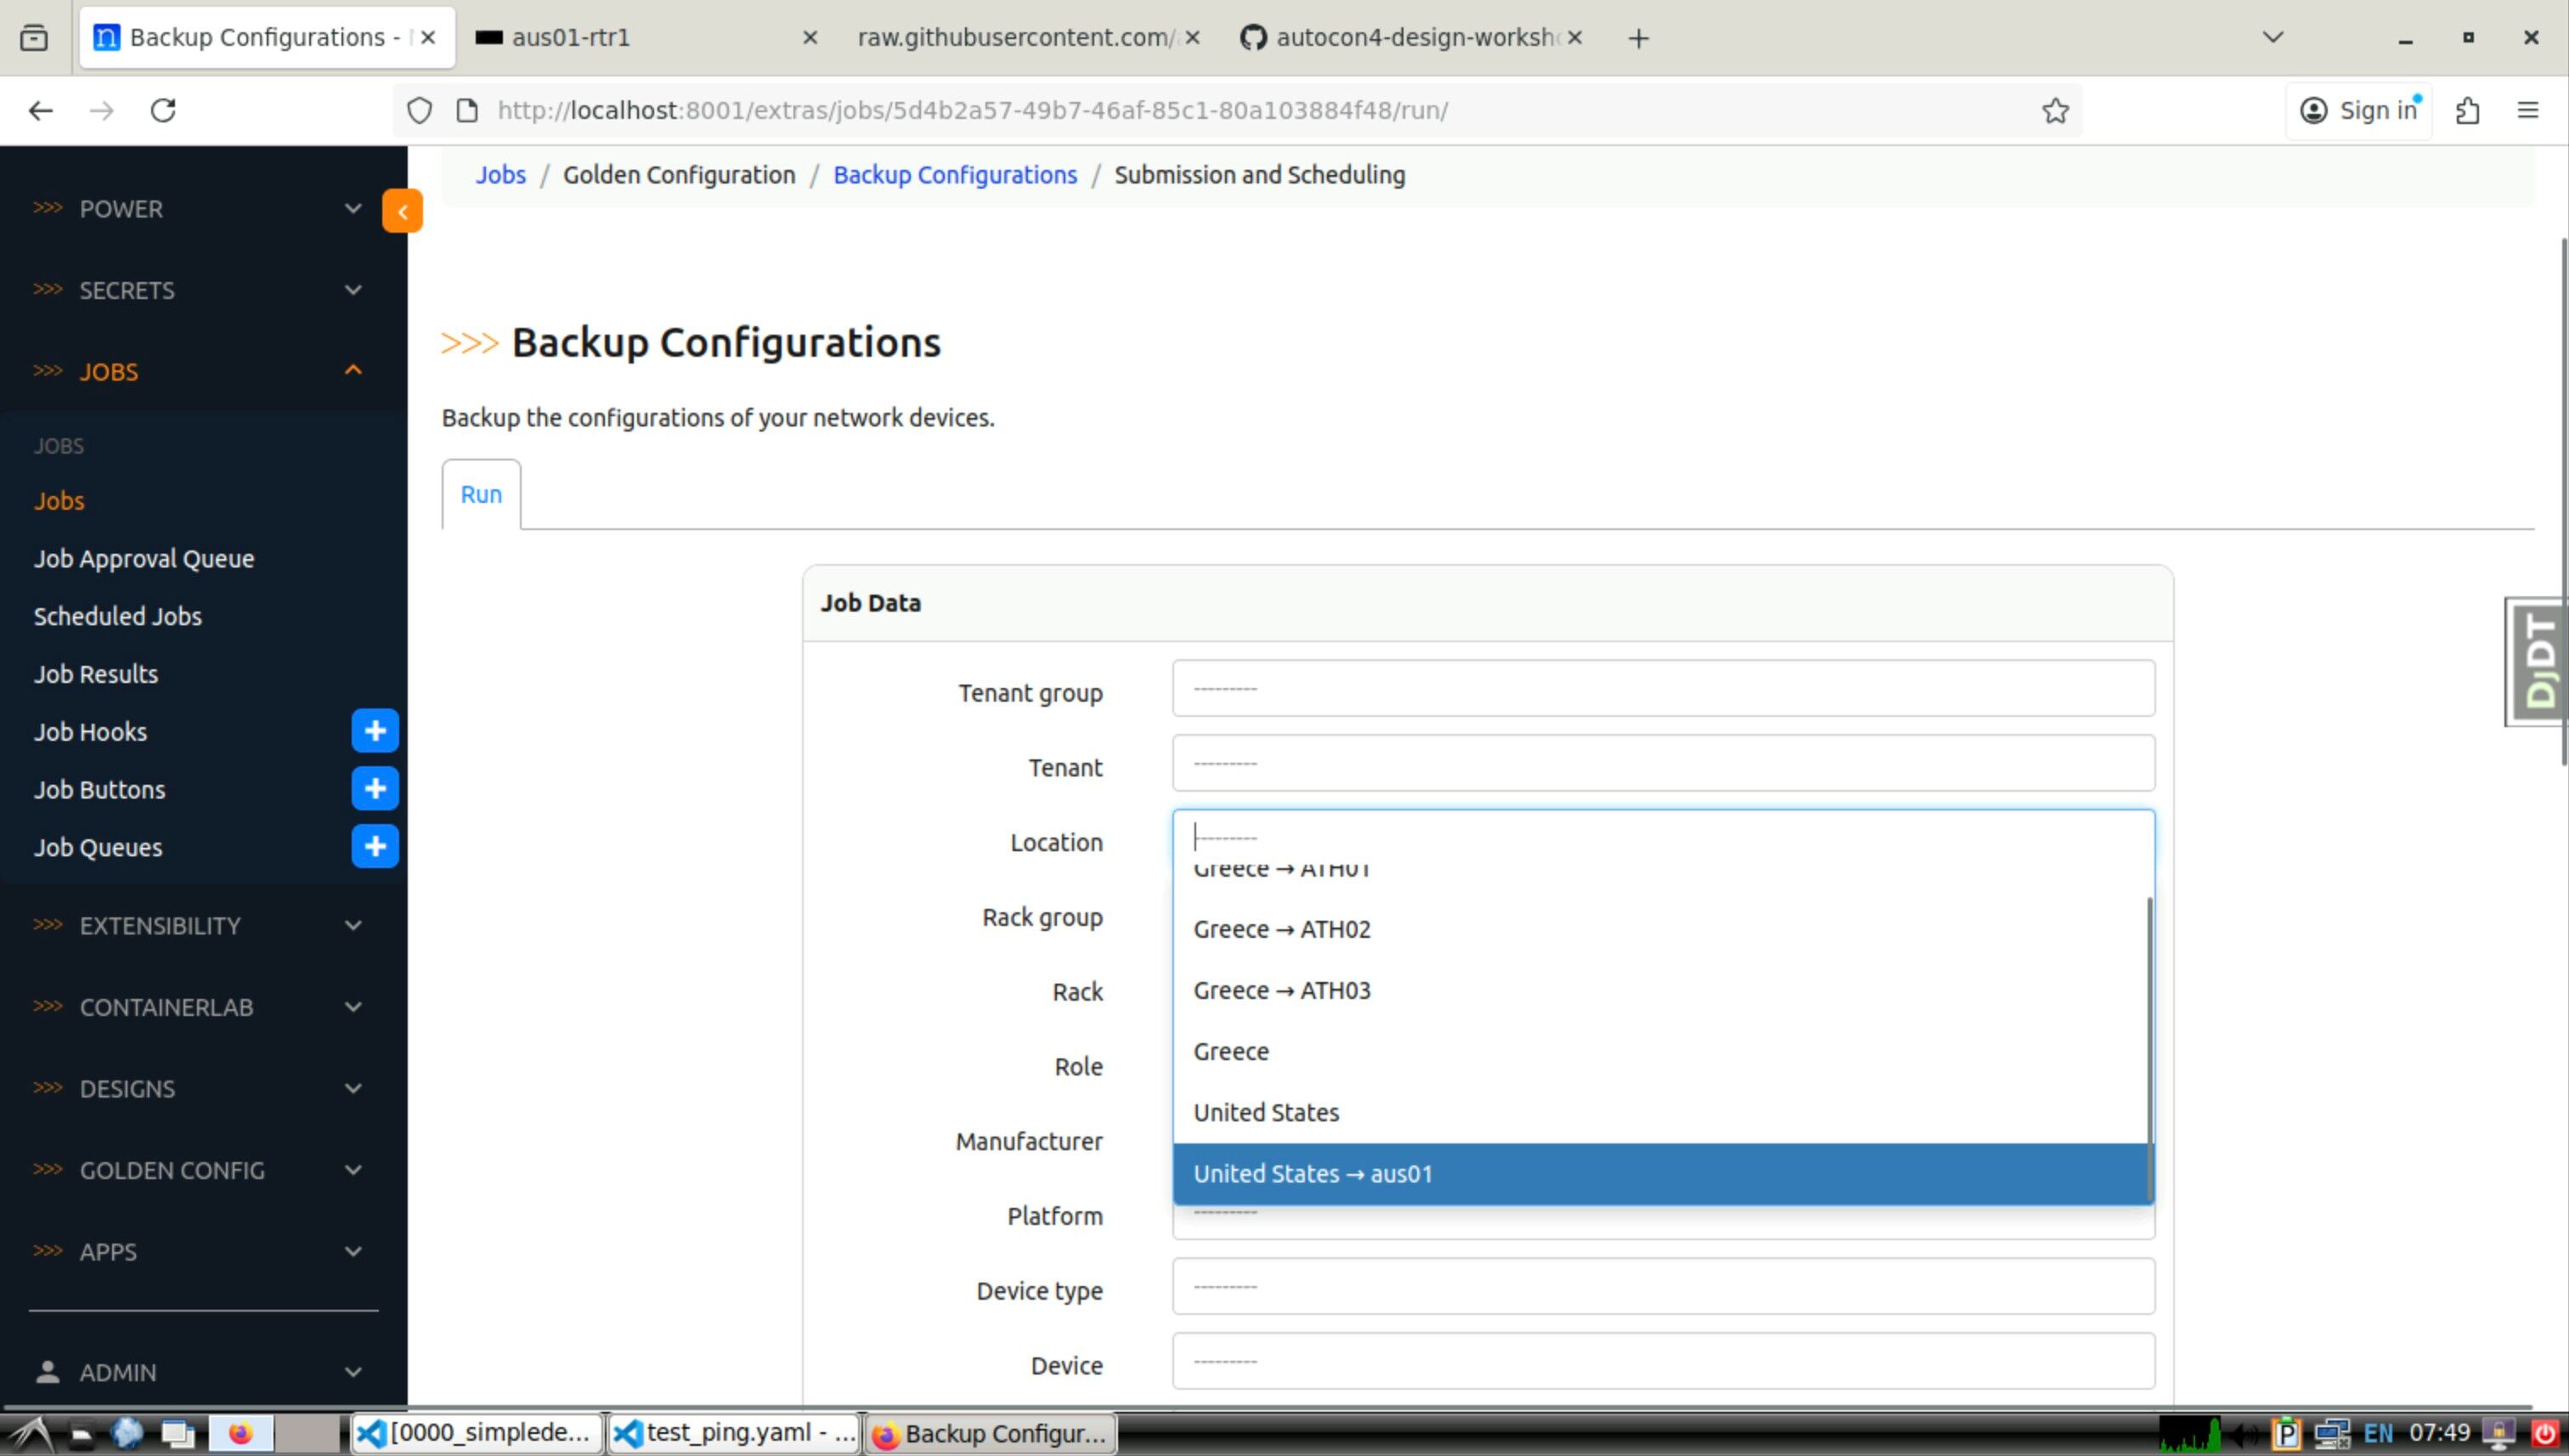
Task: Click the Job Buttons add plus icon
Action: [375, 789]
